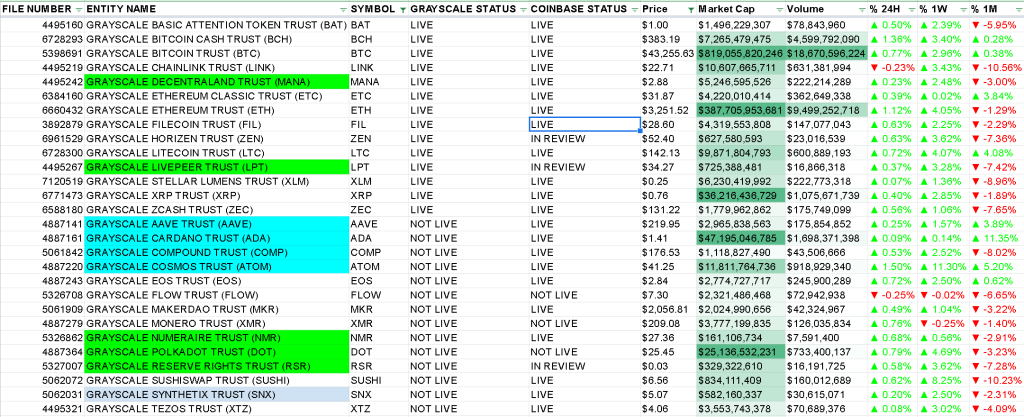Select the GRAYSCALE COMPOUND TRUST (COMP) cell
The width and height of the screenshot is (1024, 417).
(217, 252)
